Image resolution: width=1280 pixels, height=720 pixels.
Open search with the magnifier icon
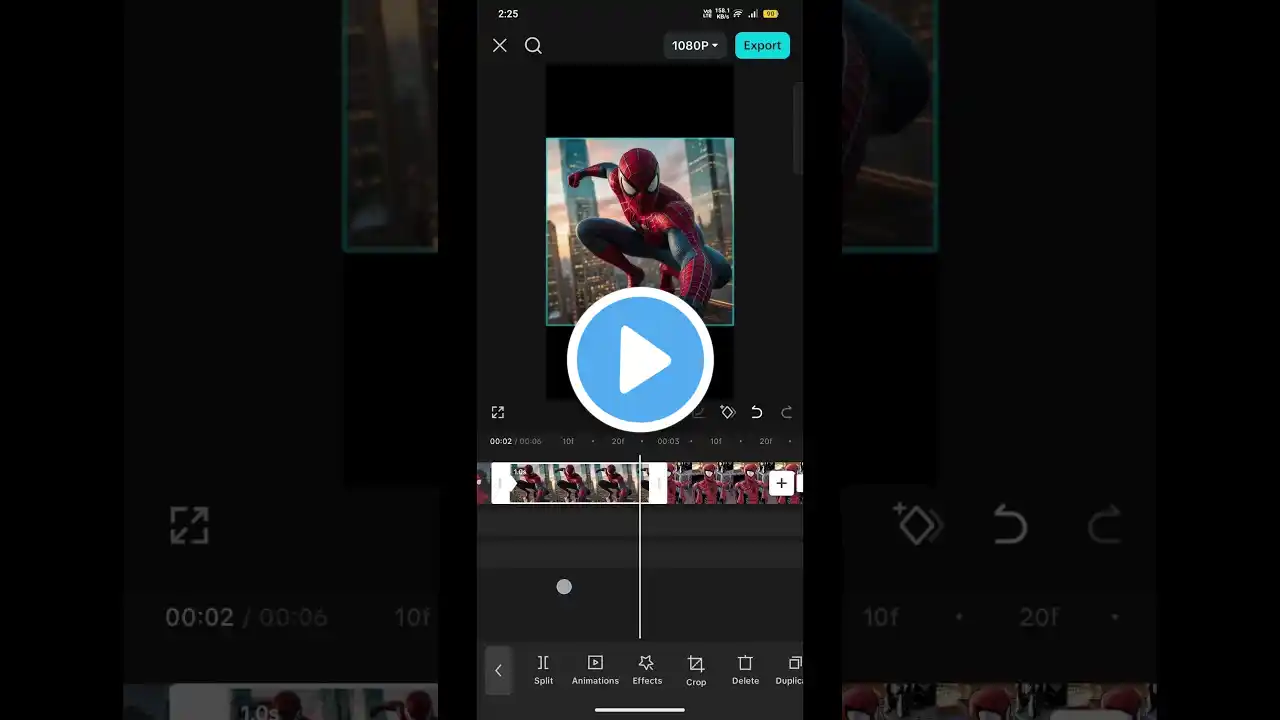(x=533, y=45)
